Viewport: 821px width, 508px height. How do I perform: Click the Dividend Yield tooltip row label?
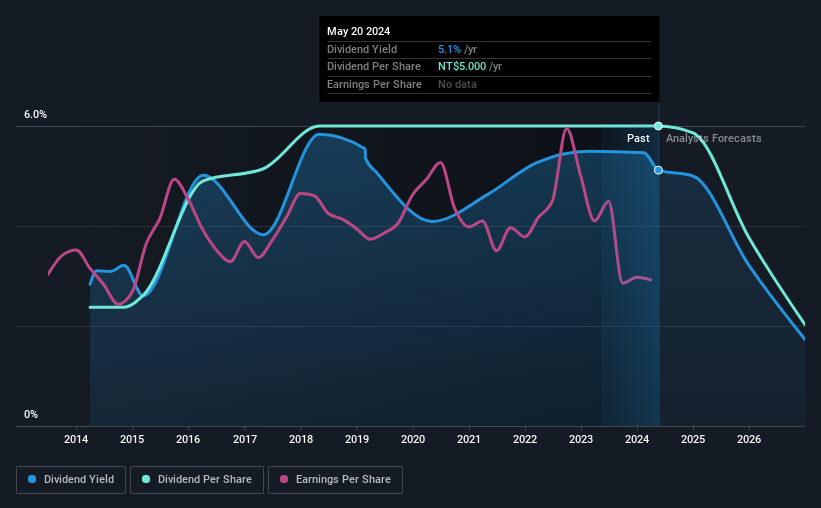point(362,49)
